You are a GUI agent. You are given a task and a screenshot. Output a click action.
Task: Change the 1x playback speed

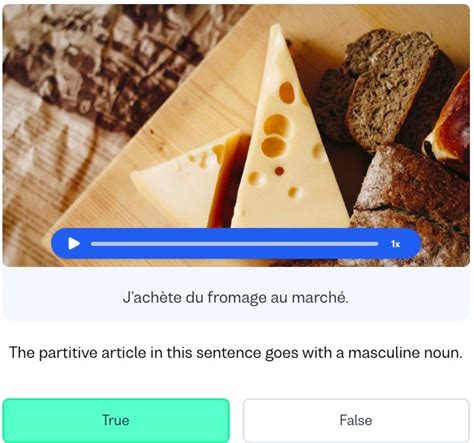click(x=395, y=244)
